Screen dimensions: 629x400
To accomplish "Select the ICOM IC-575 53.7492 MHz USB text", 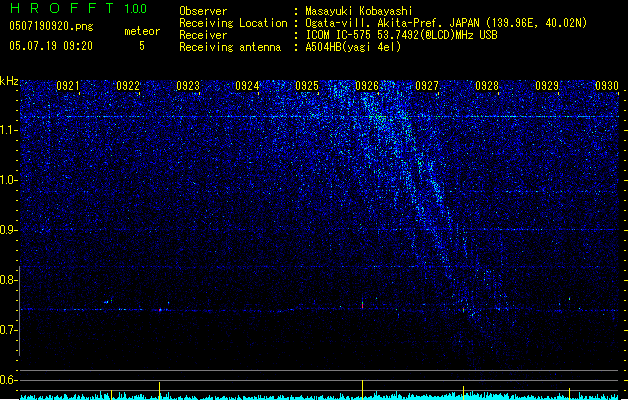I will point(401,35).
